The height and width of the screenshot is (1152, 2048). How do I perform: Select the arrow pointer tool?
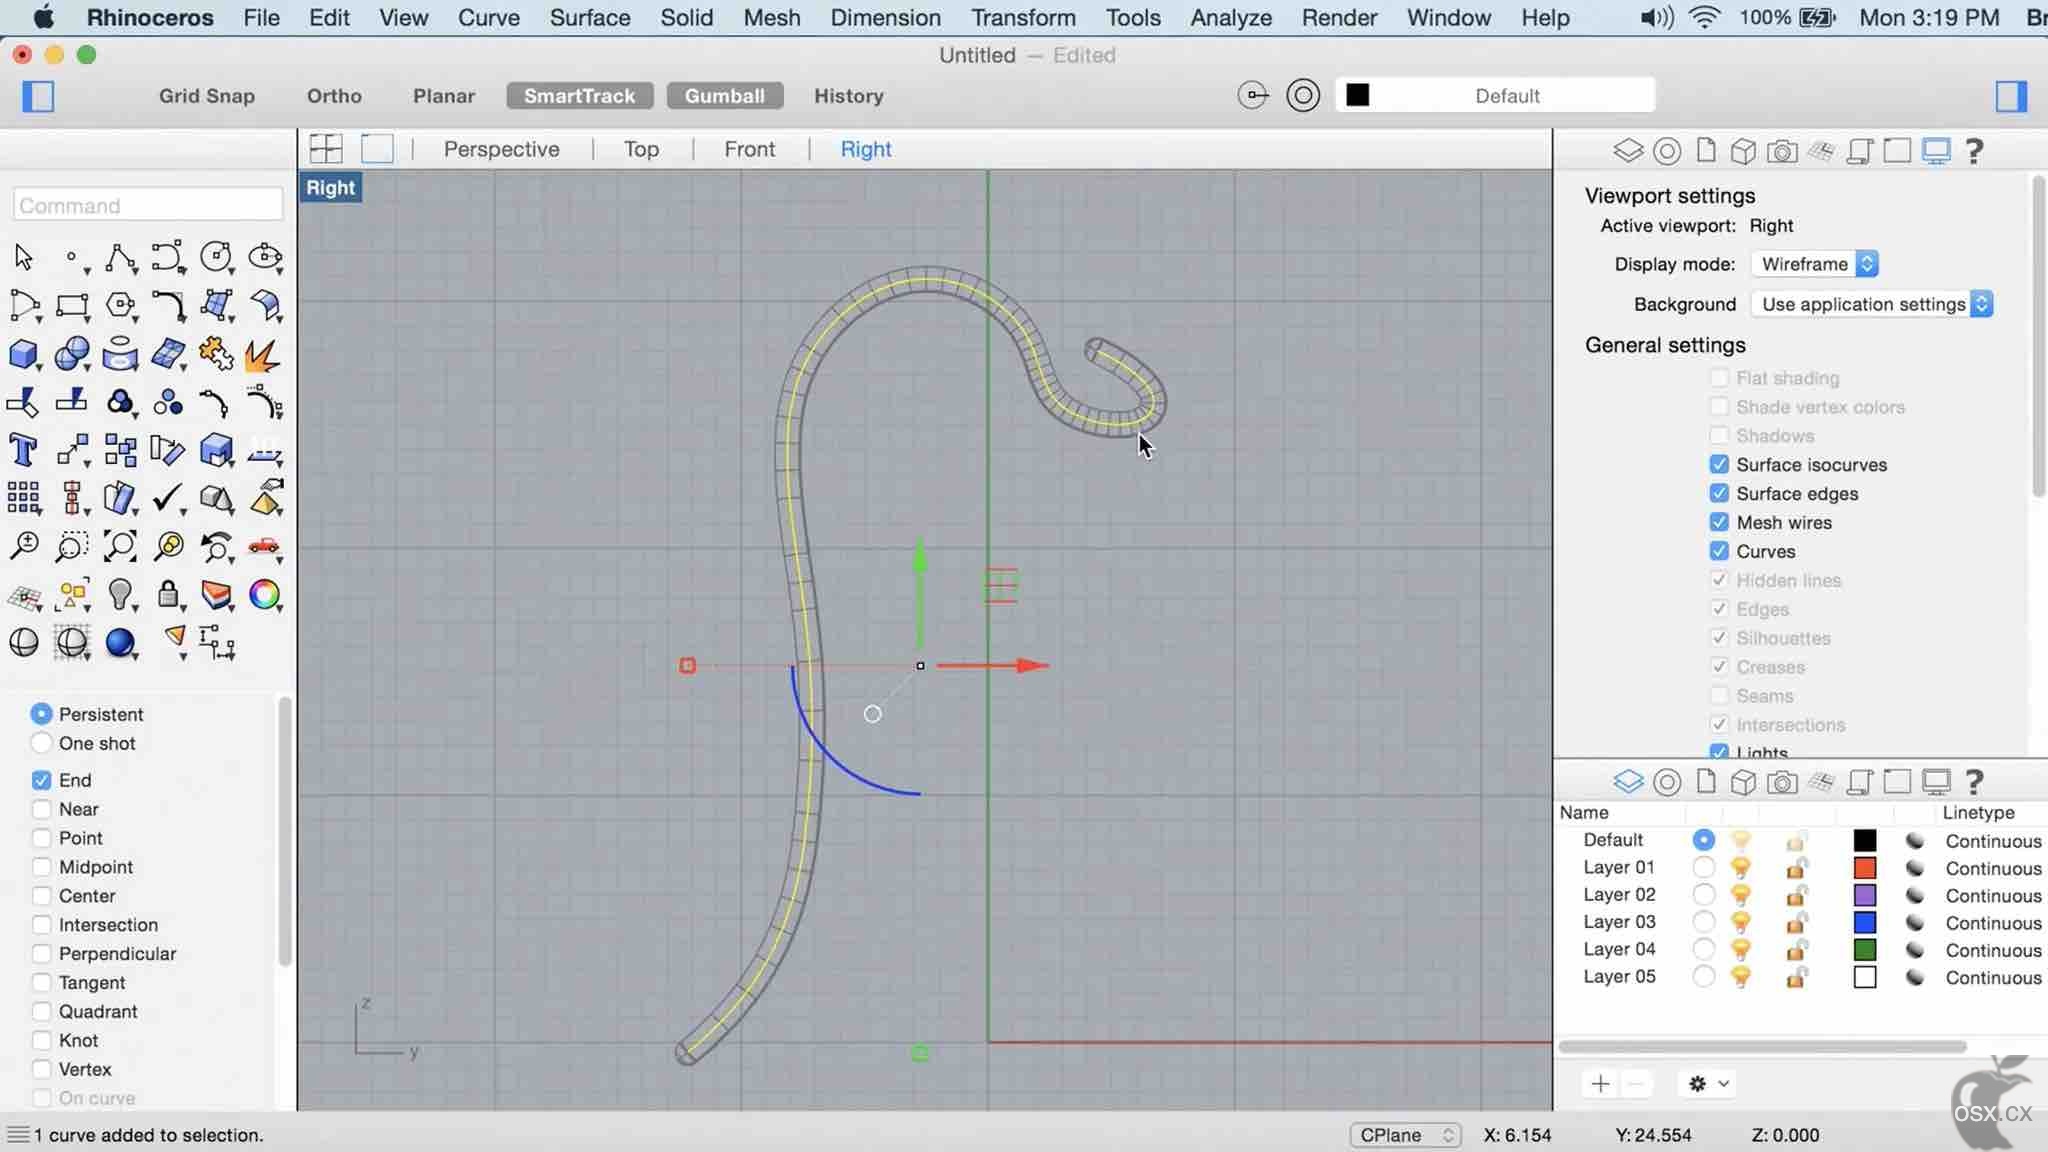24,258
